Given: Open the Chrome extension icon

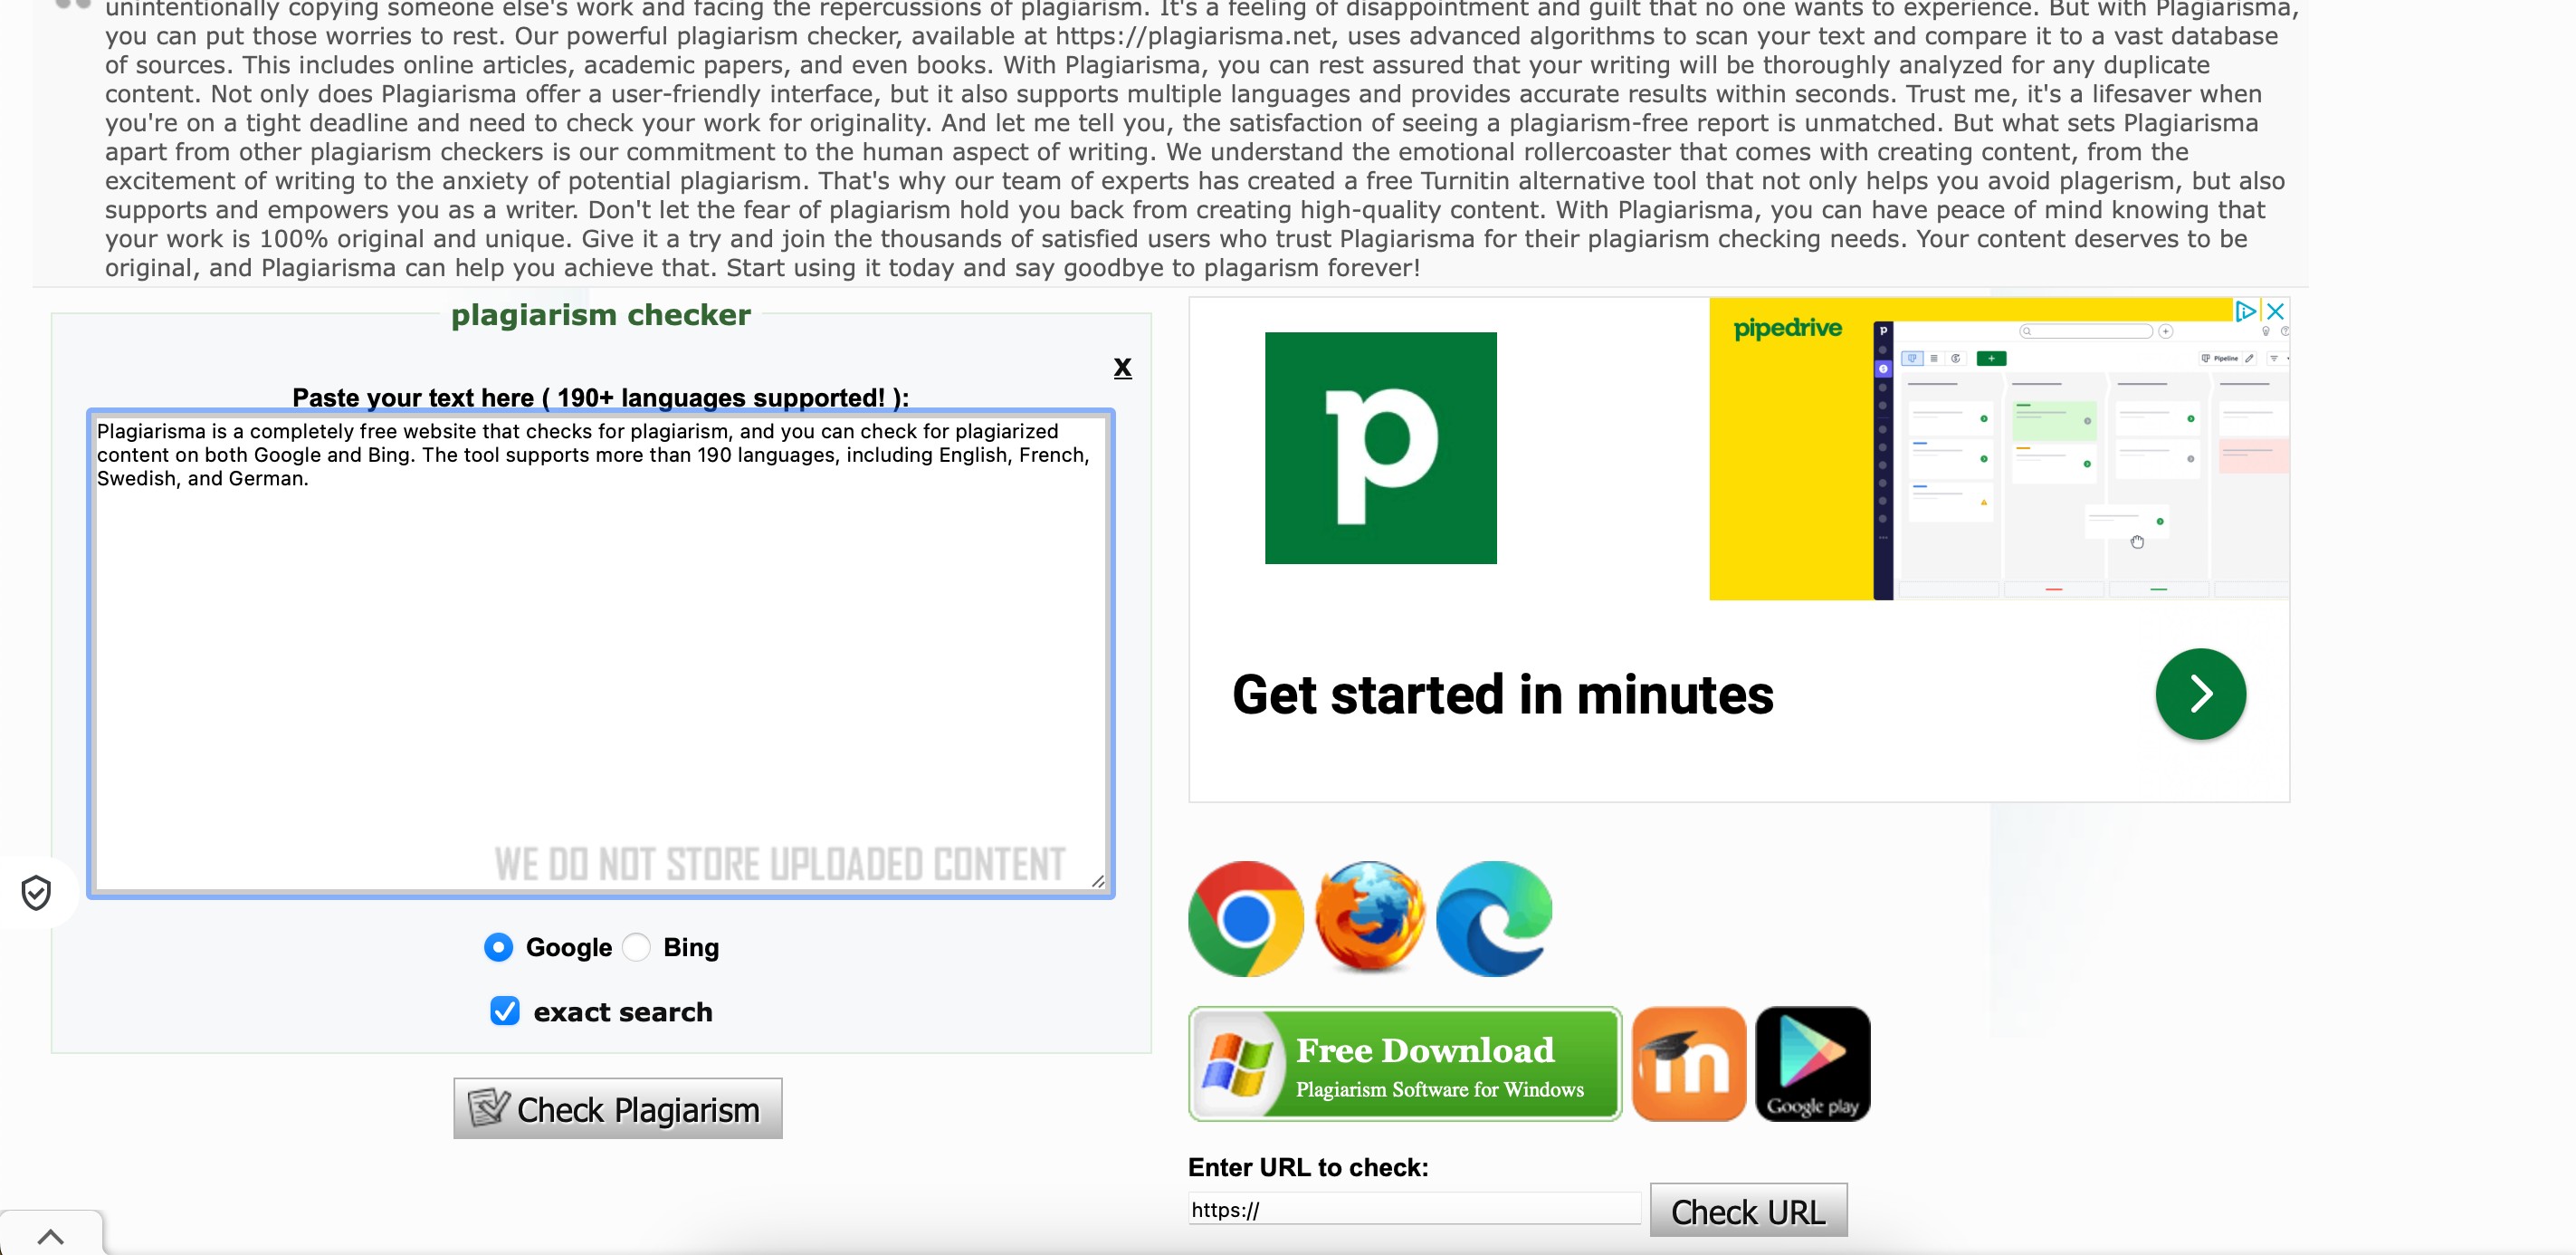Looking at the screenshot, I should pyautogui.click(x=1245, y=918).
